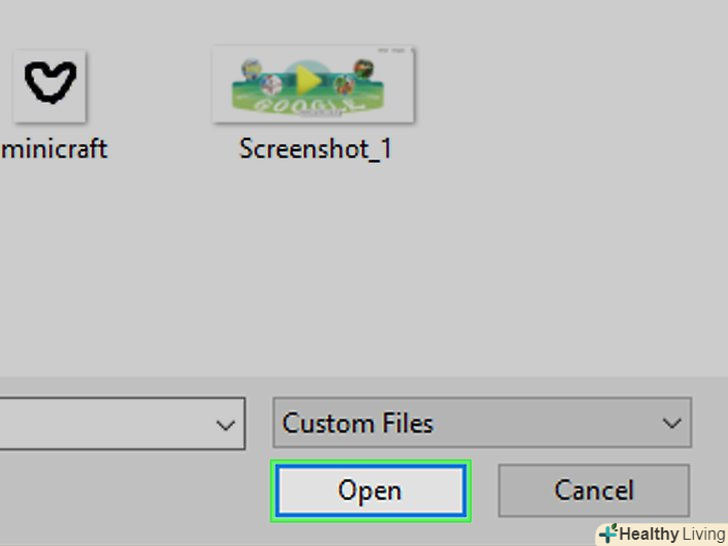
Task: Click the black heart drawing in minicraft icon
Action: (49, 83)
